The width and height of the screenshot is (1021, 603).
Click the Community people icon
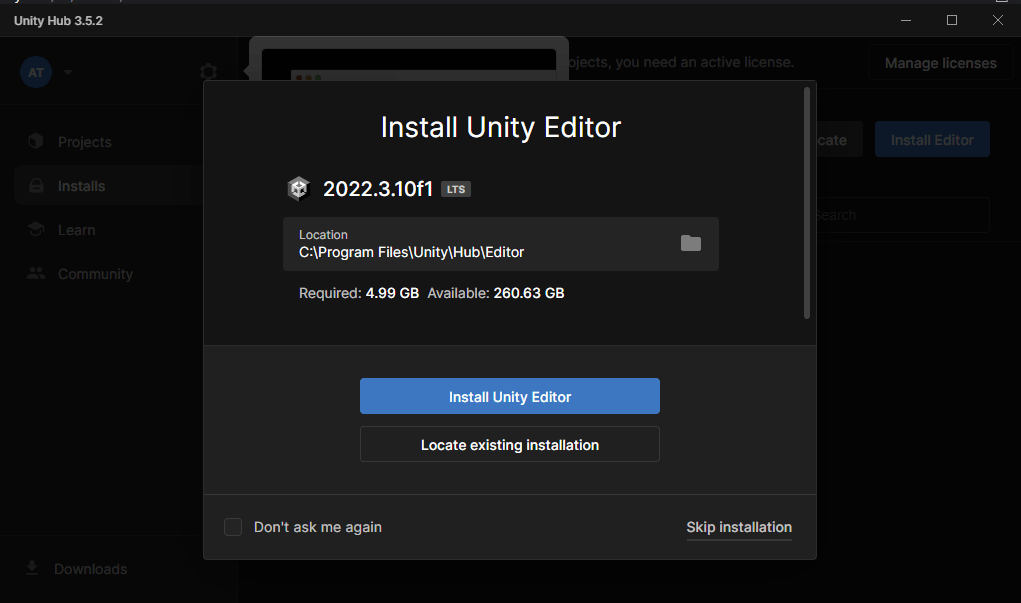[36, 273]
